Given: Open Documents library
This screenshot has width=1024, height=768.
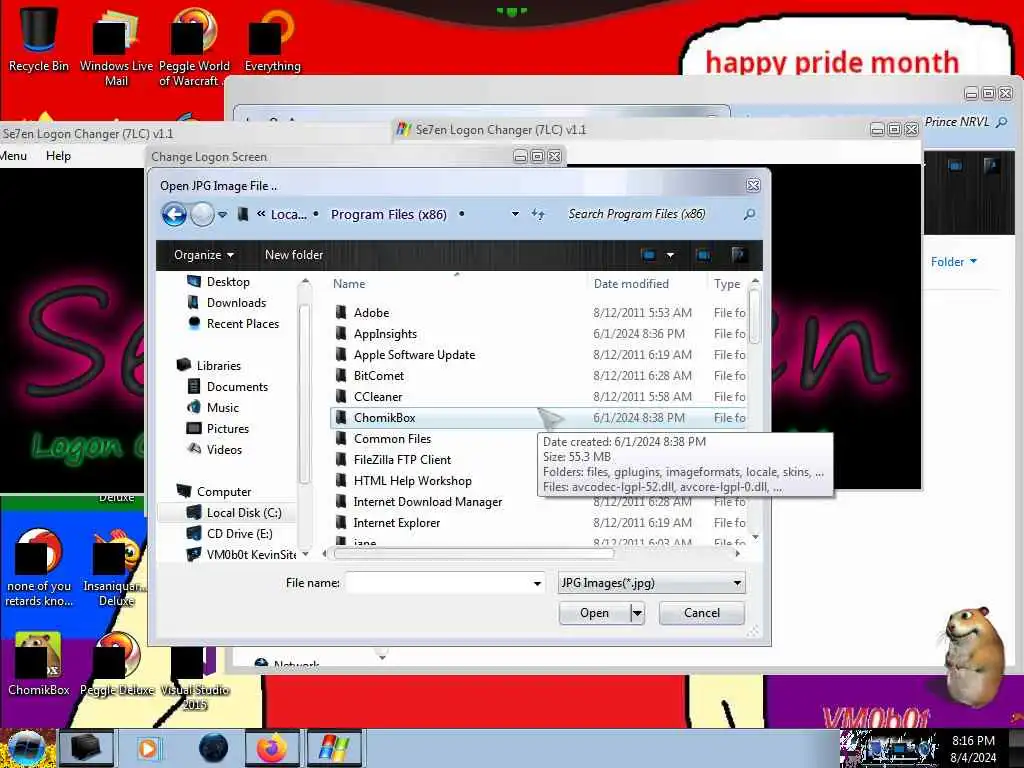Looking at the screenshot, I should pyautogui.click(x=236, y=387).
